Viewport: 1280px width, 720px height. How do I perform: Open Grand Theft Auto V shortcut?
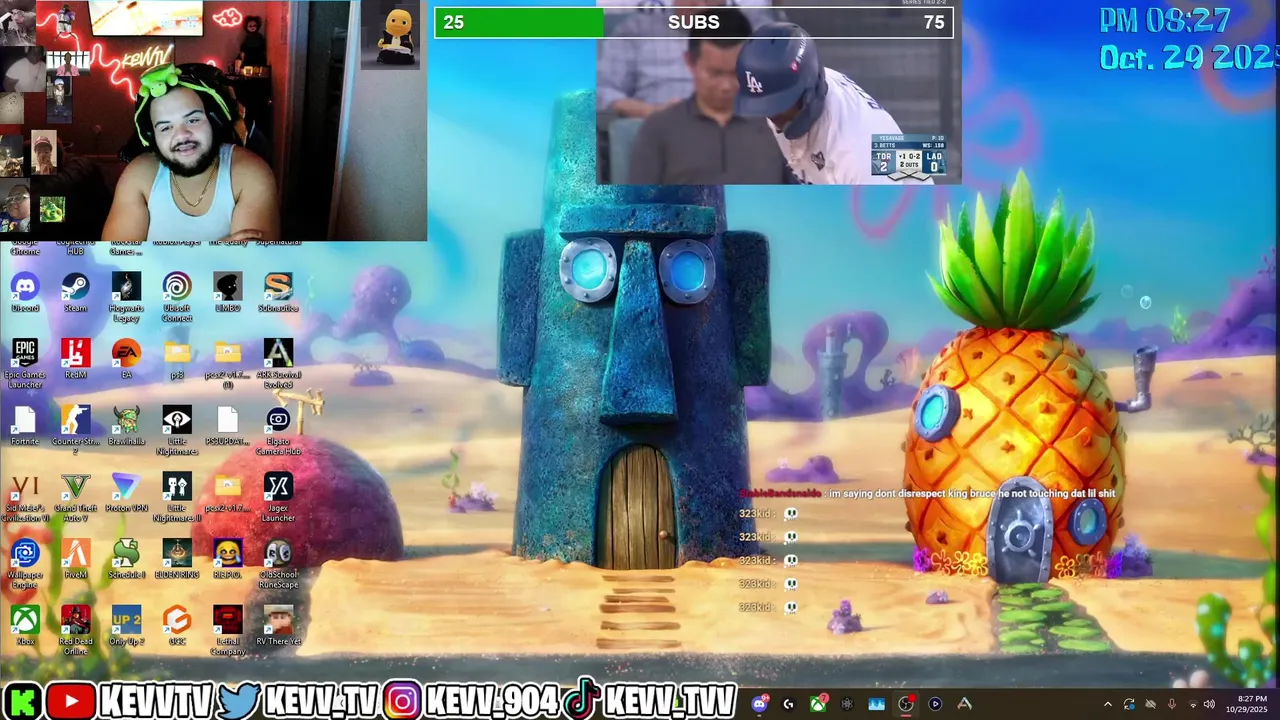click(x=76, y=498)
